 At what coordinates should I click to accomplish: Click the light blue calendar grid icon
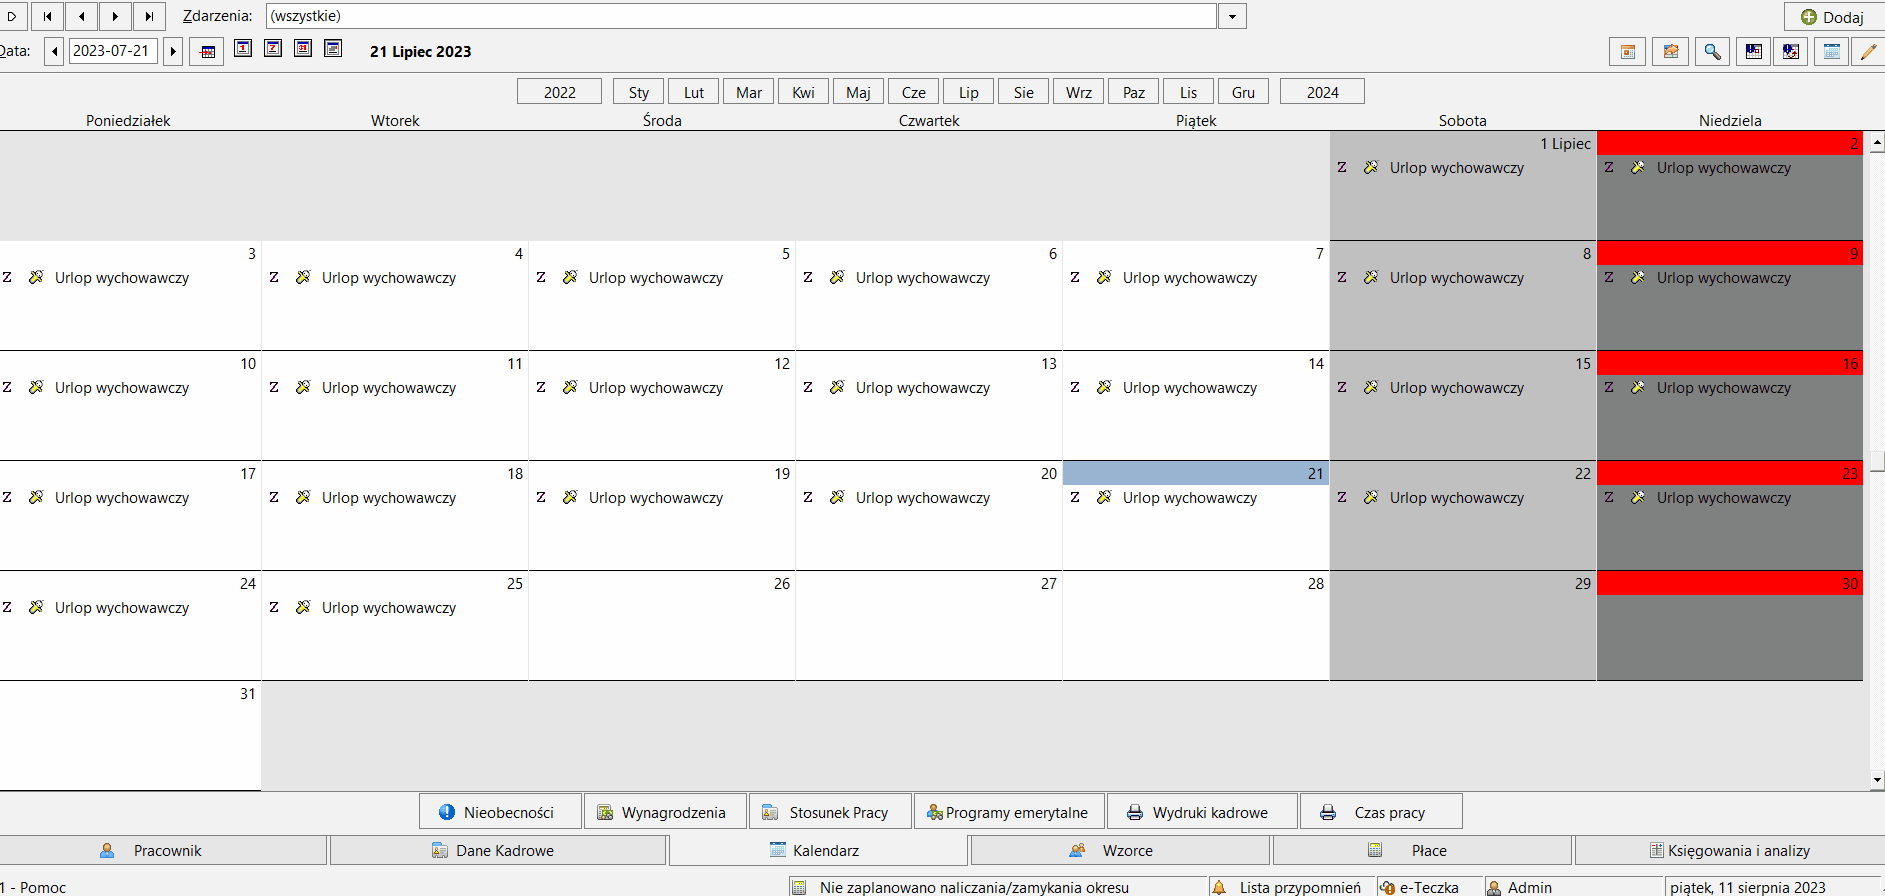[x=1832, y=52]
